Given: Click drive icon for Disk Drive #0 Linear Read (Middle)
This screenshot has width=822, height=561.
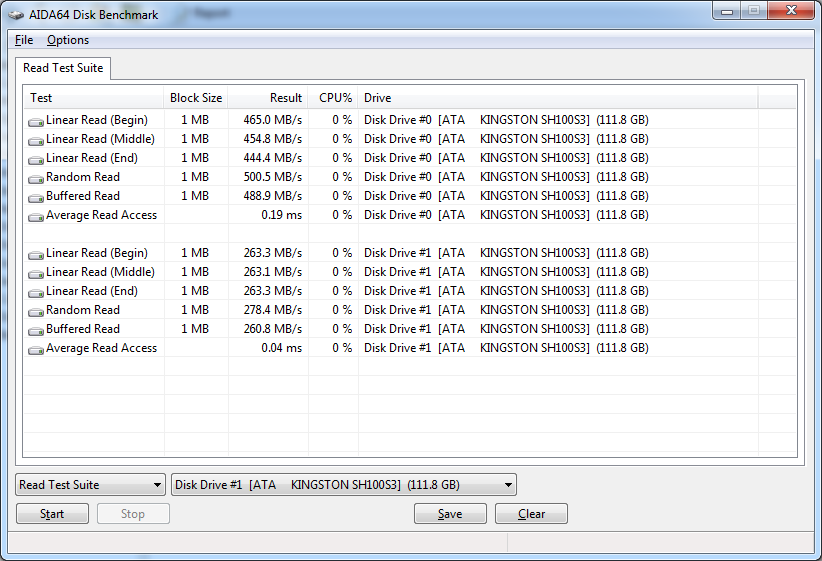Looking at the screenshot, I should (36, 141).
